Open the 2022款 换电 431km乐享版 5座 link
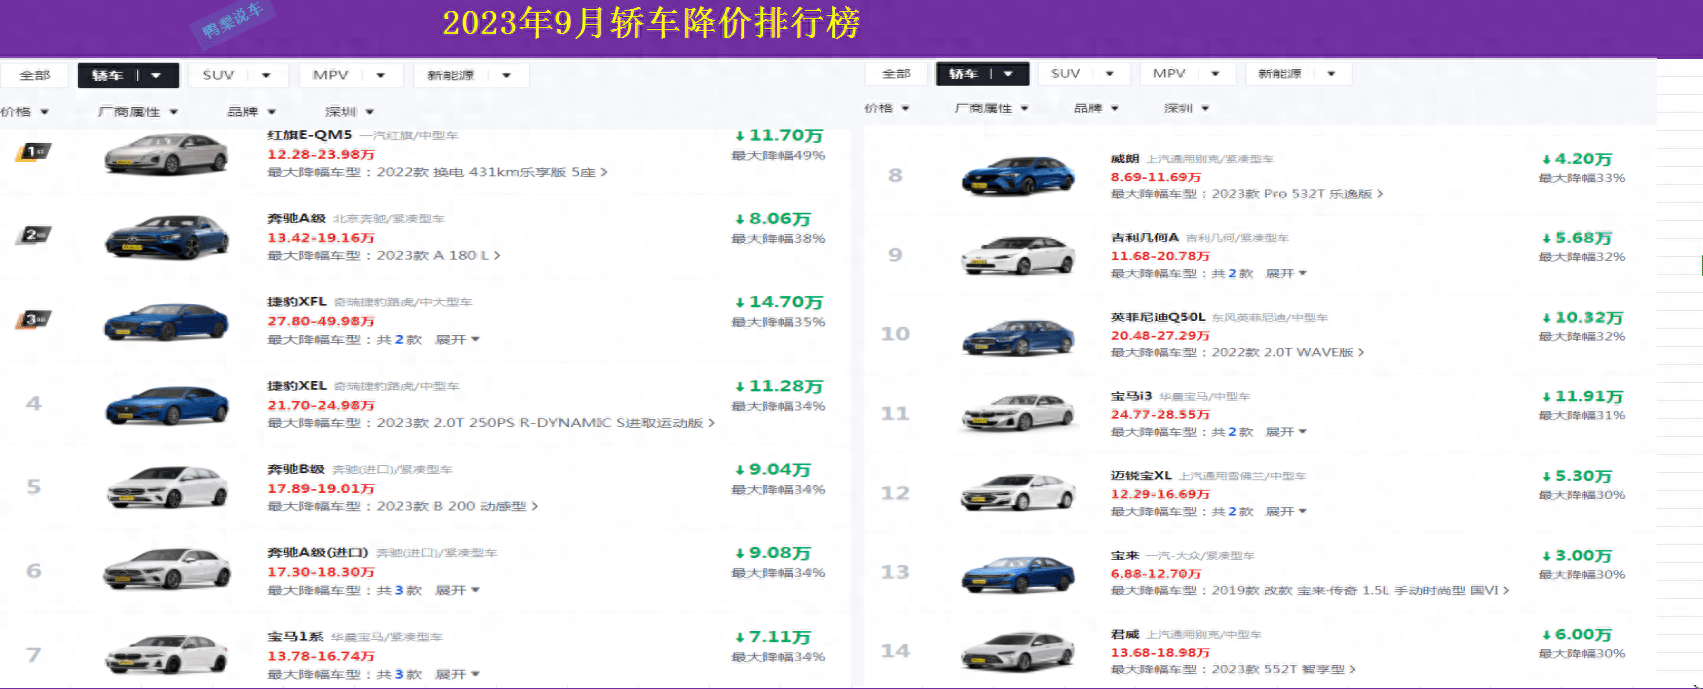Viewport: 1703px width, 689px height. [x=491, y=172]
